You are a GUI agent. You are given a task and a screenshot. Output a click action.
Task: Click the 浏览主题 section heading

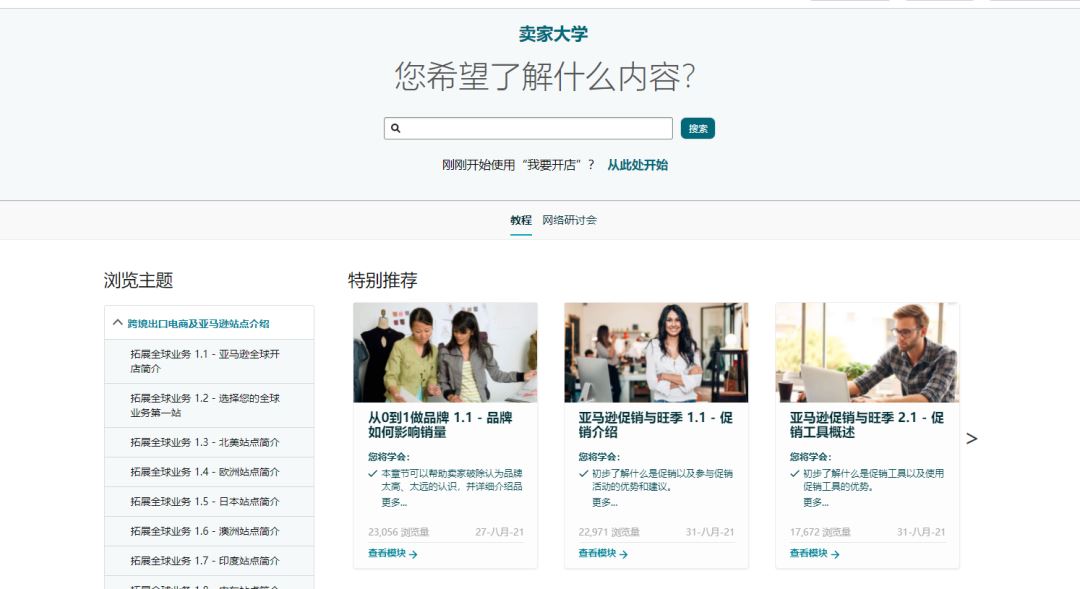point(138,280)
